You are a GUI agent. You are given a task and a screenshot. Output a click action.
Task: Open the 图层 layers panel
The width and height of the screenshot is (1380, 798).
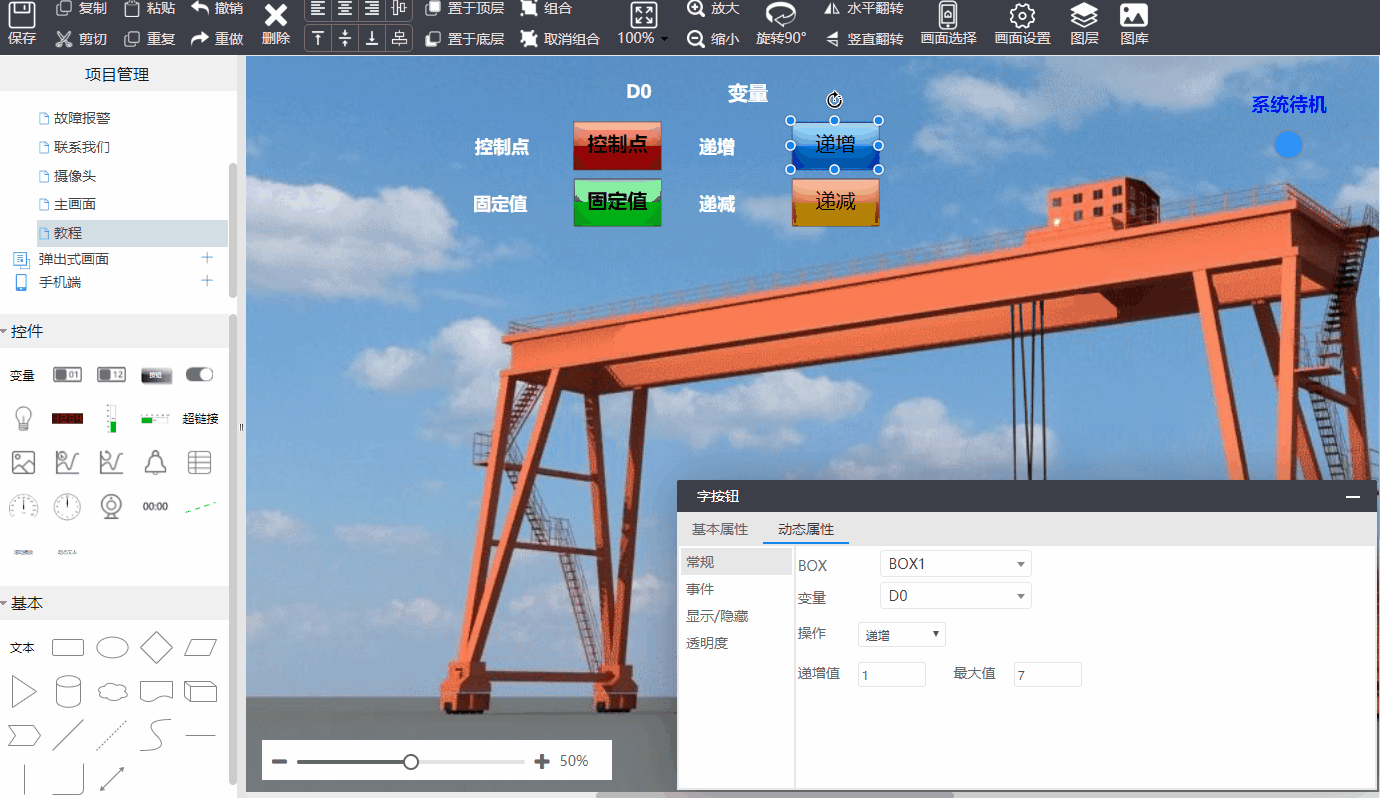[x=1084, y=24]
